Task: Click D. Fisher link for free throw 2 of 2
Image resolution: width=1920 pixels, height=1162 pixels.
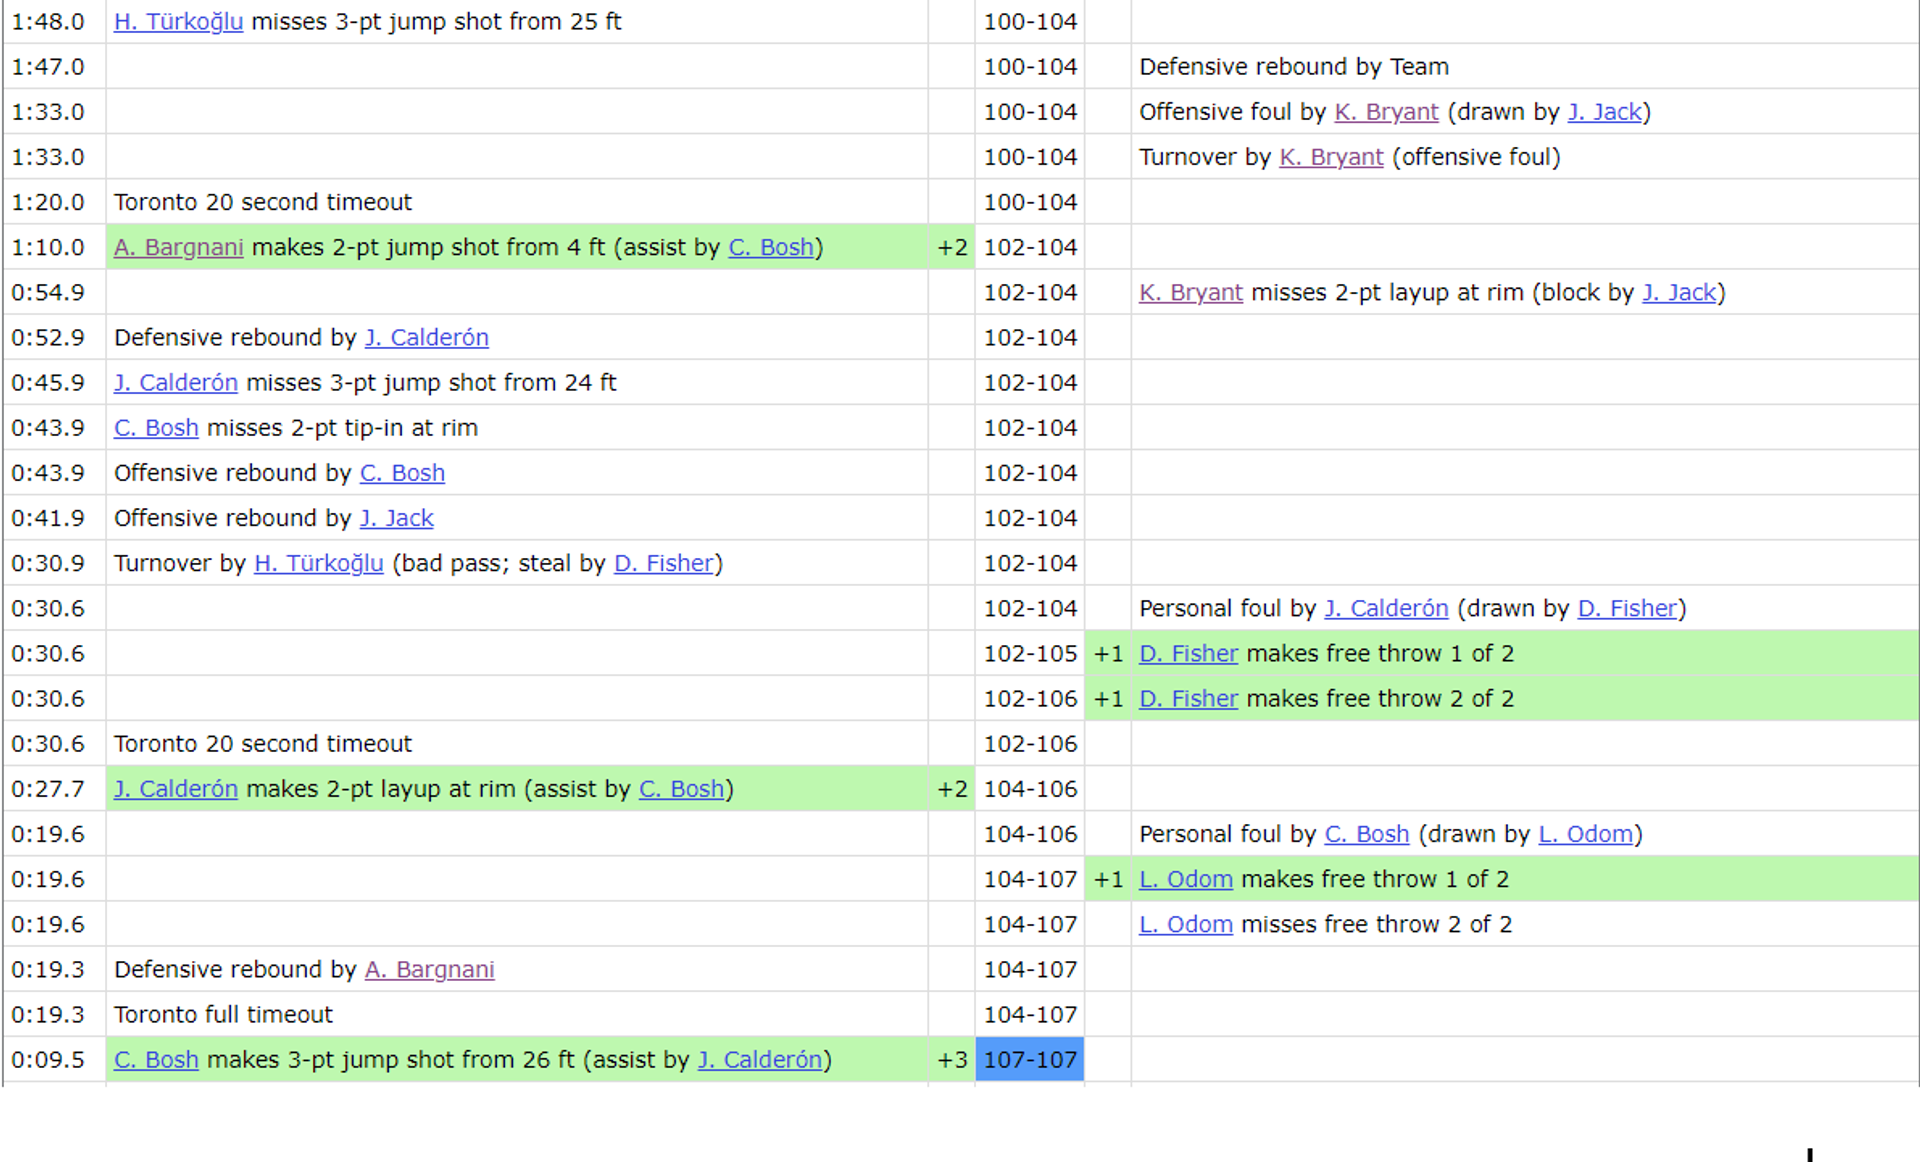Action: coord(1188,699)
